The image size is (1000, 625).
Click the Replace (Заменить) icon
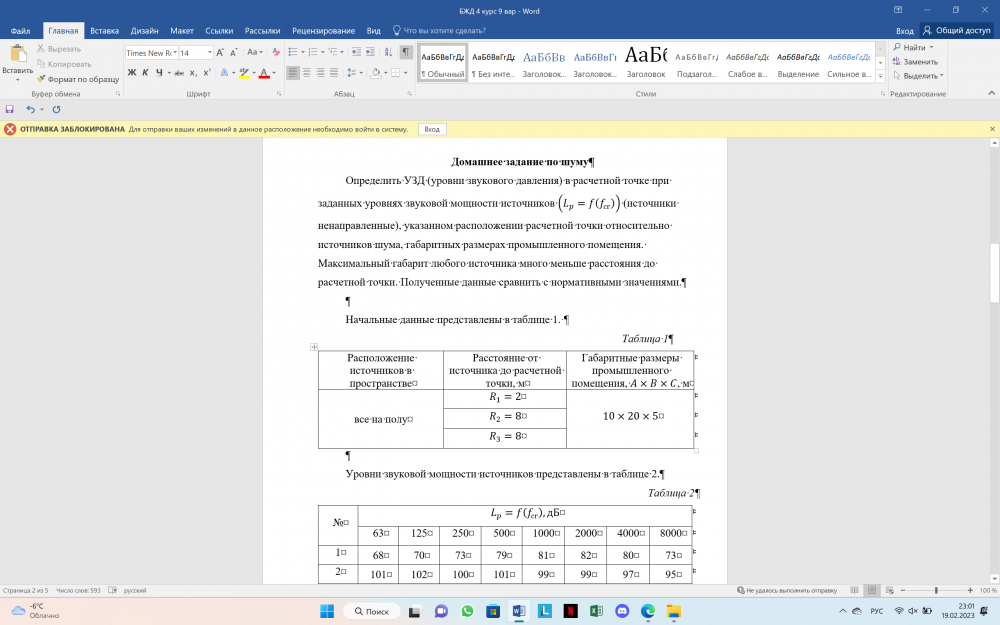point(897,61)
